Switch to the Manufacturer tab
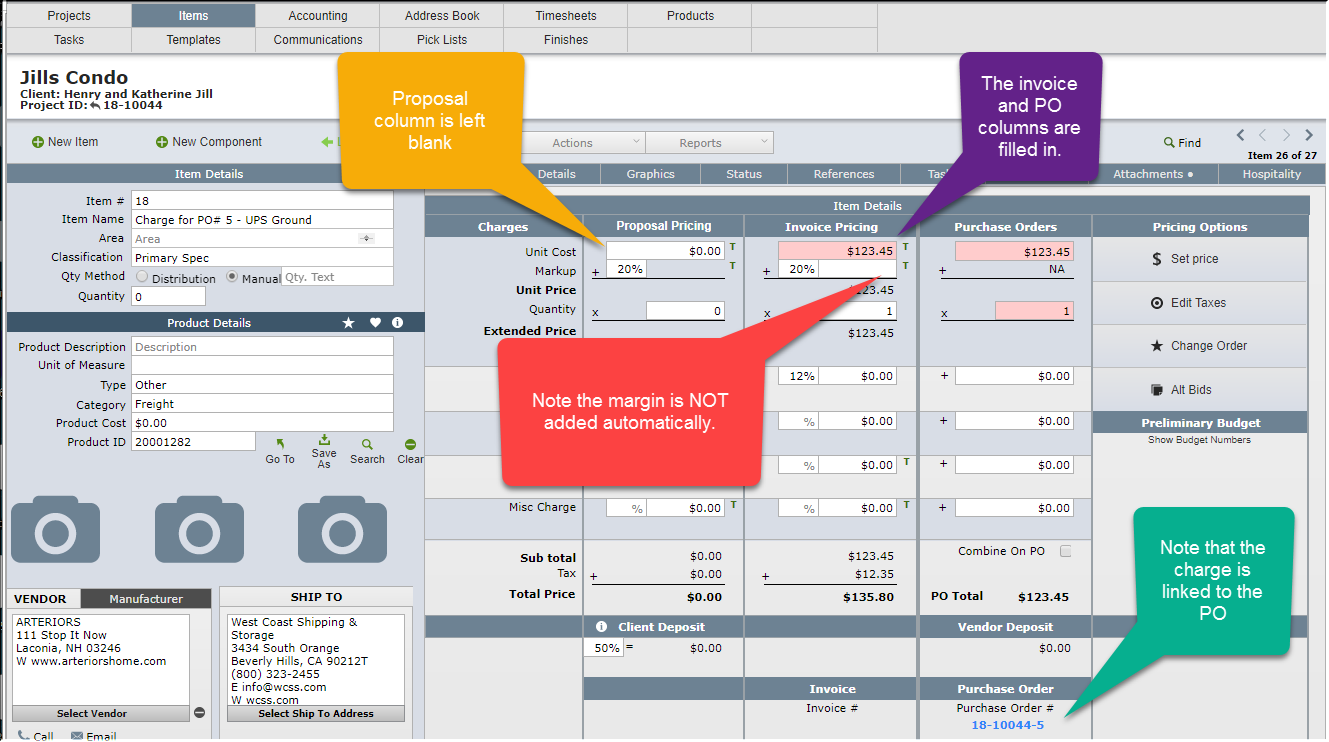The image size is (1329, 742). (146, 599)
